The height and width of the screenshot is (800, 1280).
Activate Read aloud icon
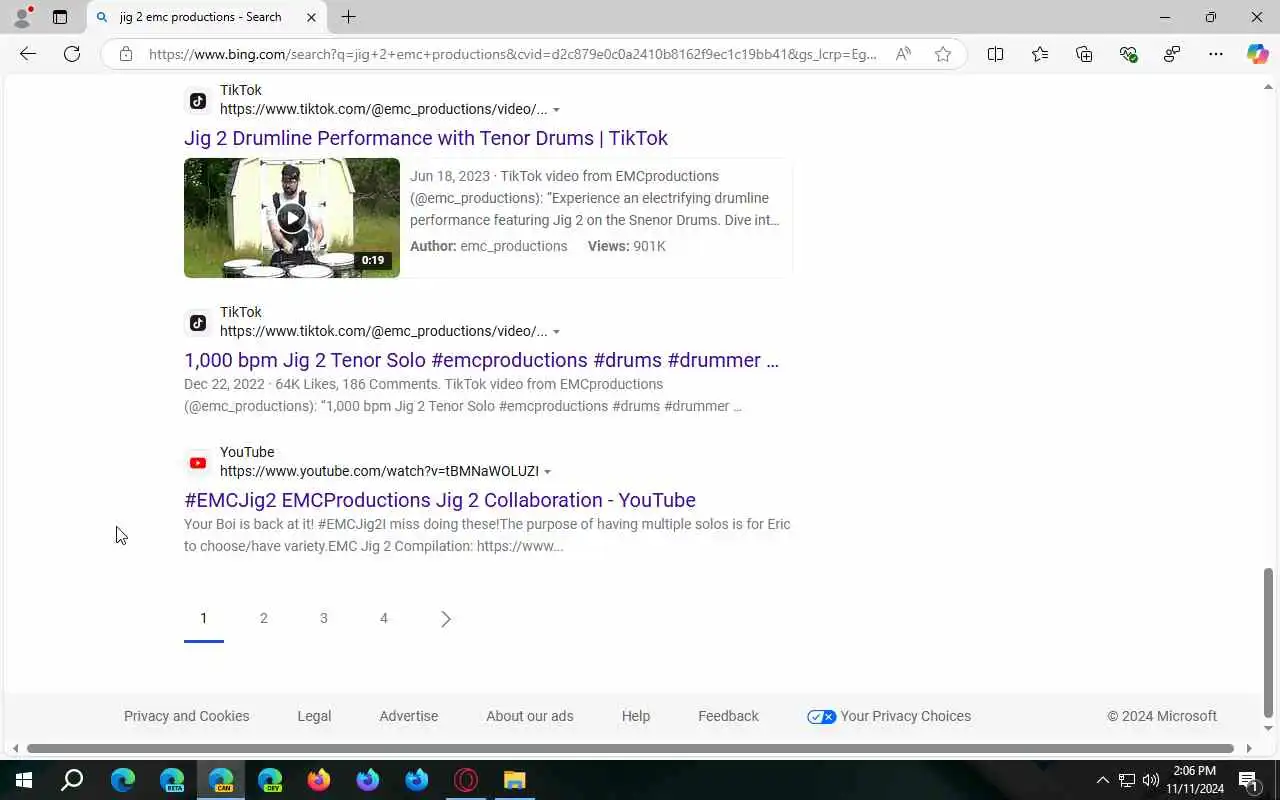[903, 54]
